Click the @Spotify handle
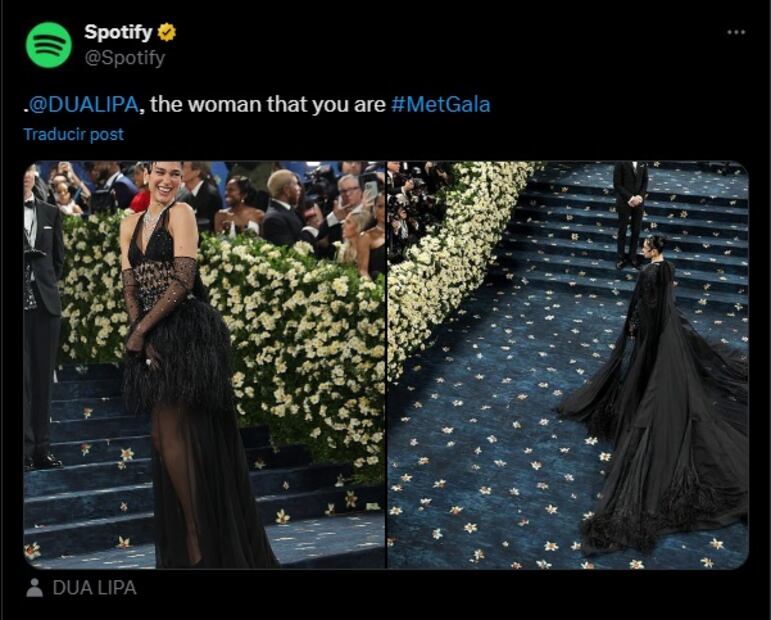This screenshot has height=620, width=771. (124, 58)
